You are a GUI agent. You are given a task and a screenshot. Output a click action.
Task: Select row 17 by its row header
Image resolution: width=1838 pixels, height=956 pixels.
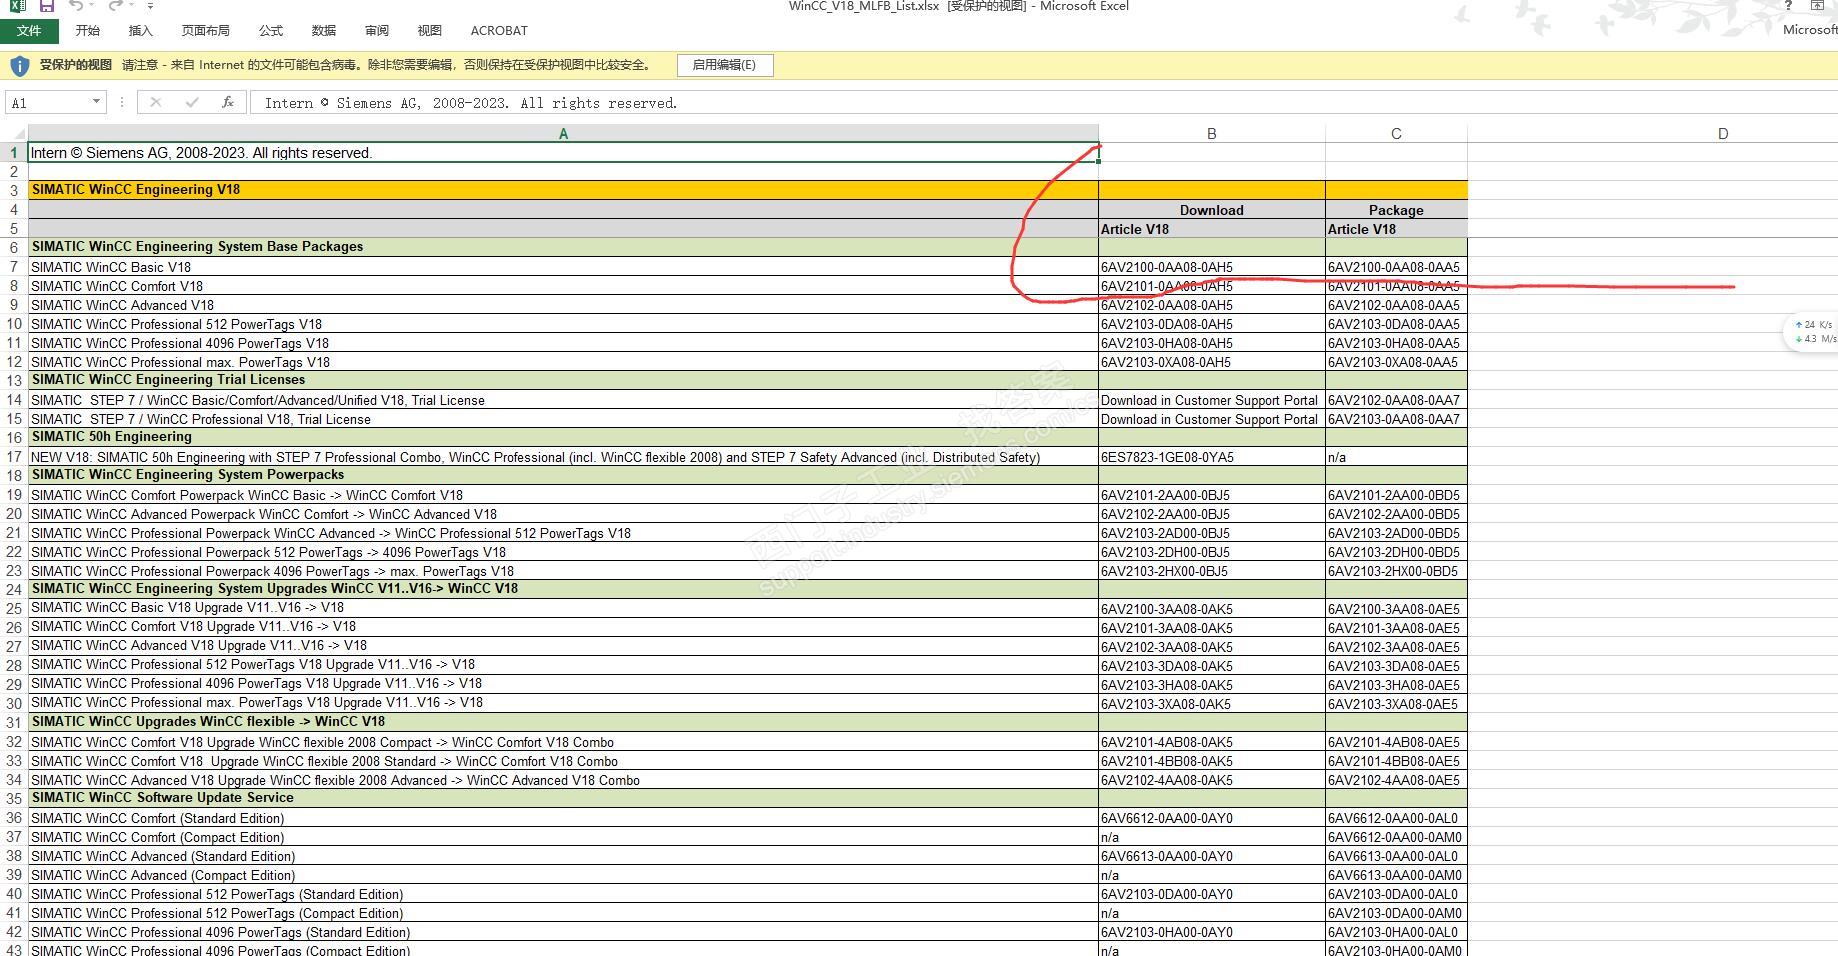point(14,457)
